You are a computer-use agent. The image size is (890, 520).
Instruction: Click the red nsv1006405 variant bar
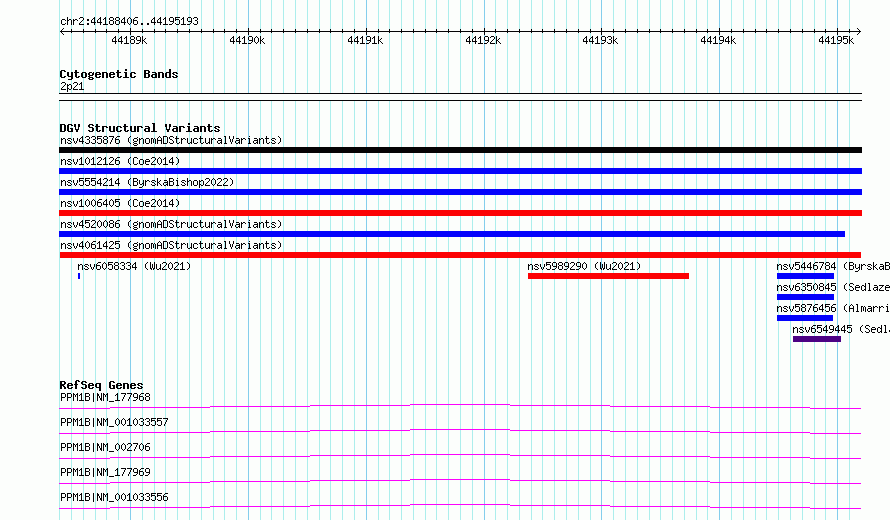tap(460, 213)
